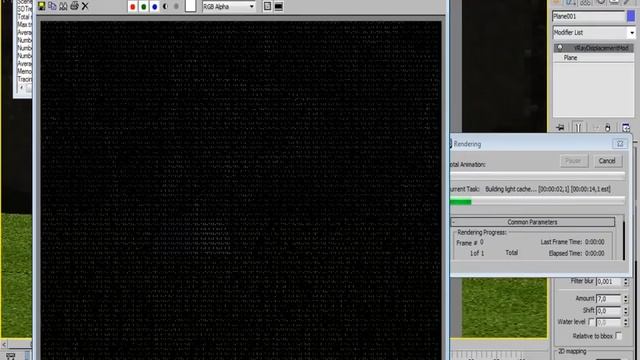
Task: Cancel the rendering
Action: click(607, 161)
